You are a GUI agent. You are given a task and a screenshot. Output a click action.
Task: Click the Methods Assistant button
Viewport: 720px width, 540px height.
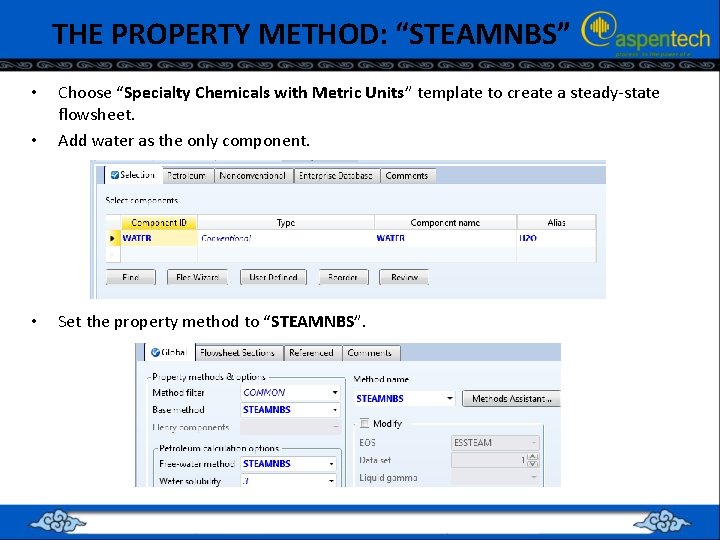[x=511, y=399]
